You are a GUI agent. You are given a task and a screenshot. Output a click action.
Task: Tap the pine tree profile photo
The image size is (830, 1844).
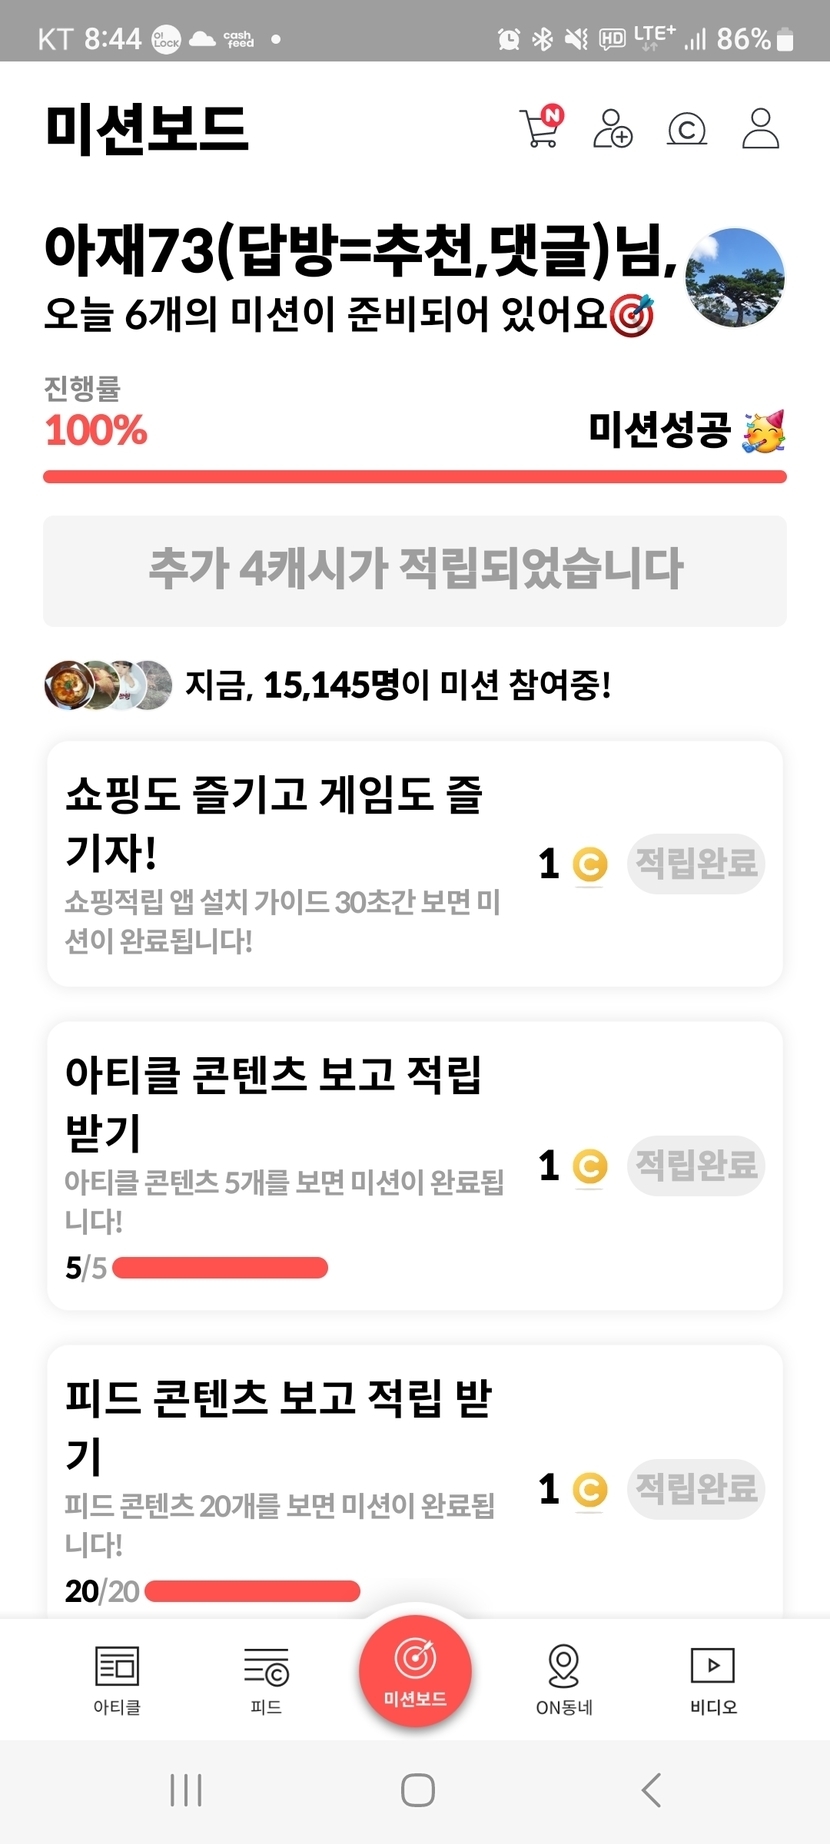(735, 278)
